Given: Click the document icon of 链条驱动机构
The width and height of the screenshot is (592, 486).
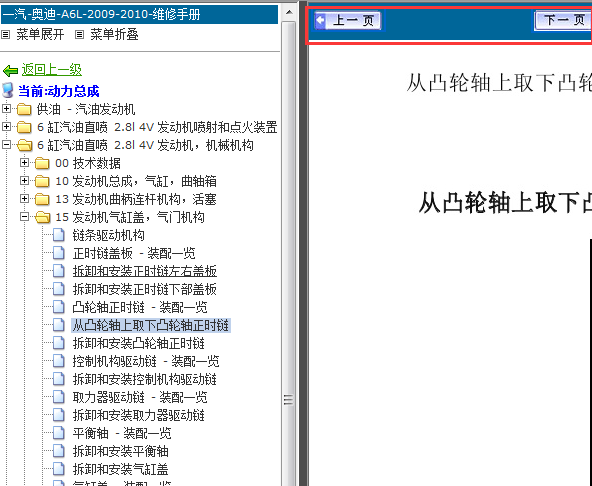Looking at the screenshot, I should [x=59, y=235].
